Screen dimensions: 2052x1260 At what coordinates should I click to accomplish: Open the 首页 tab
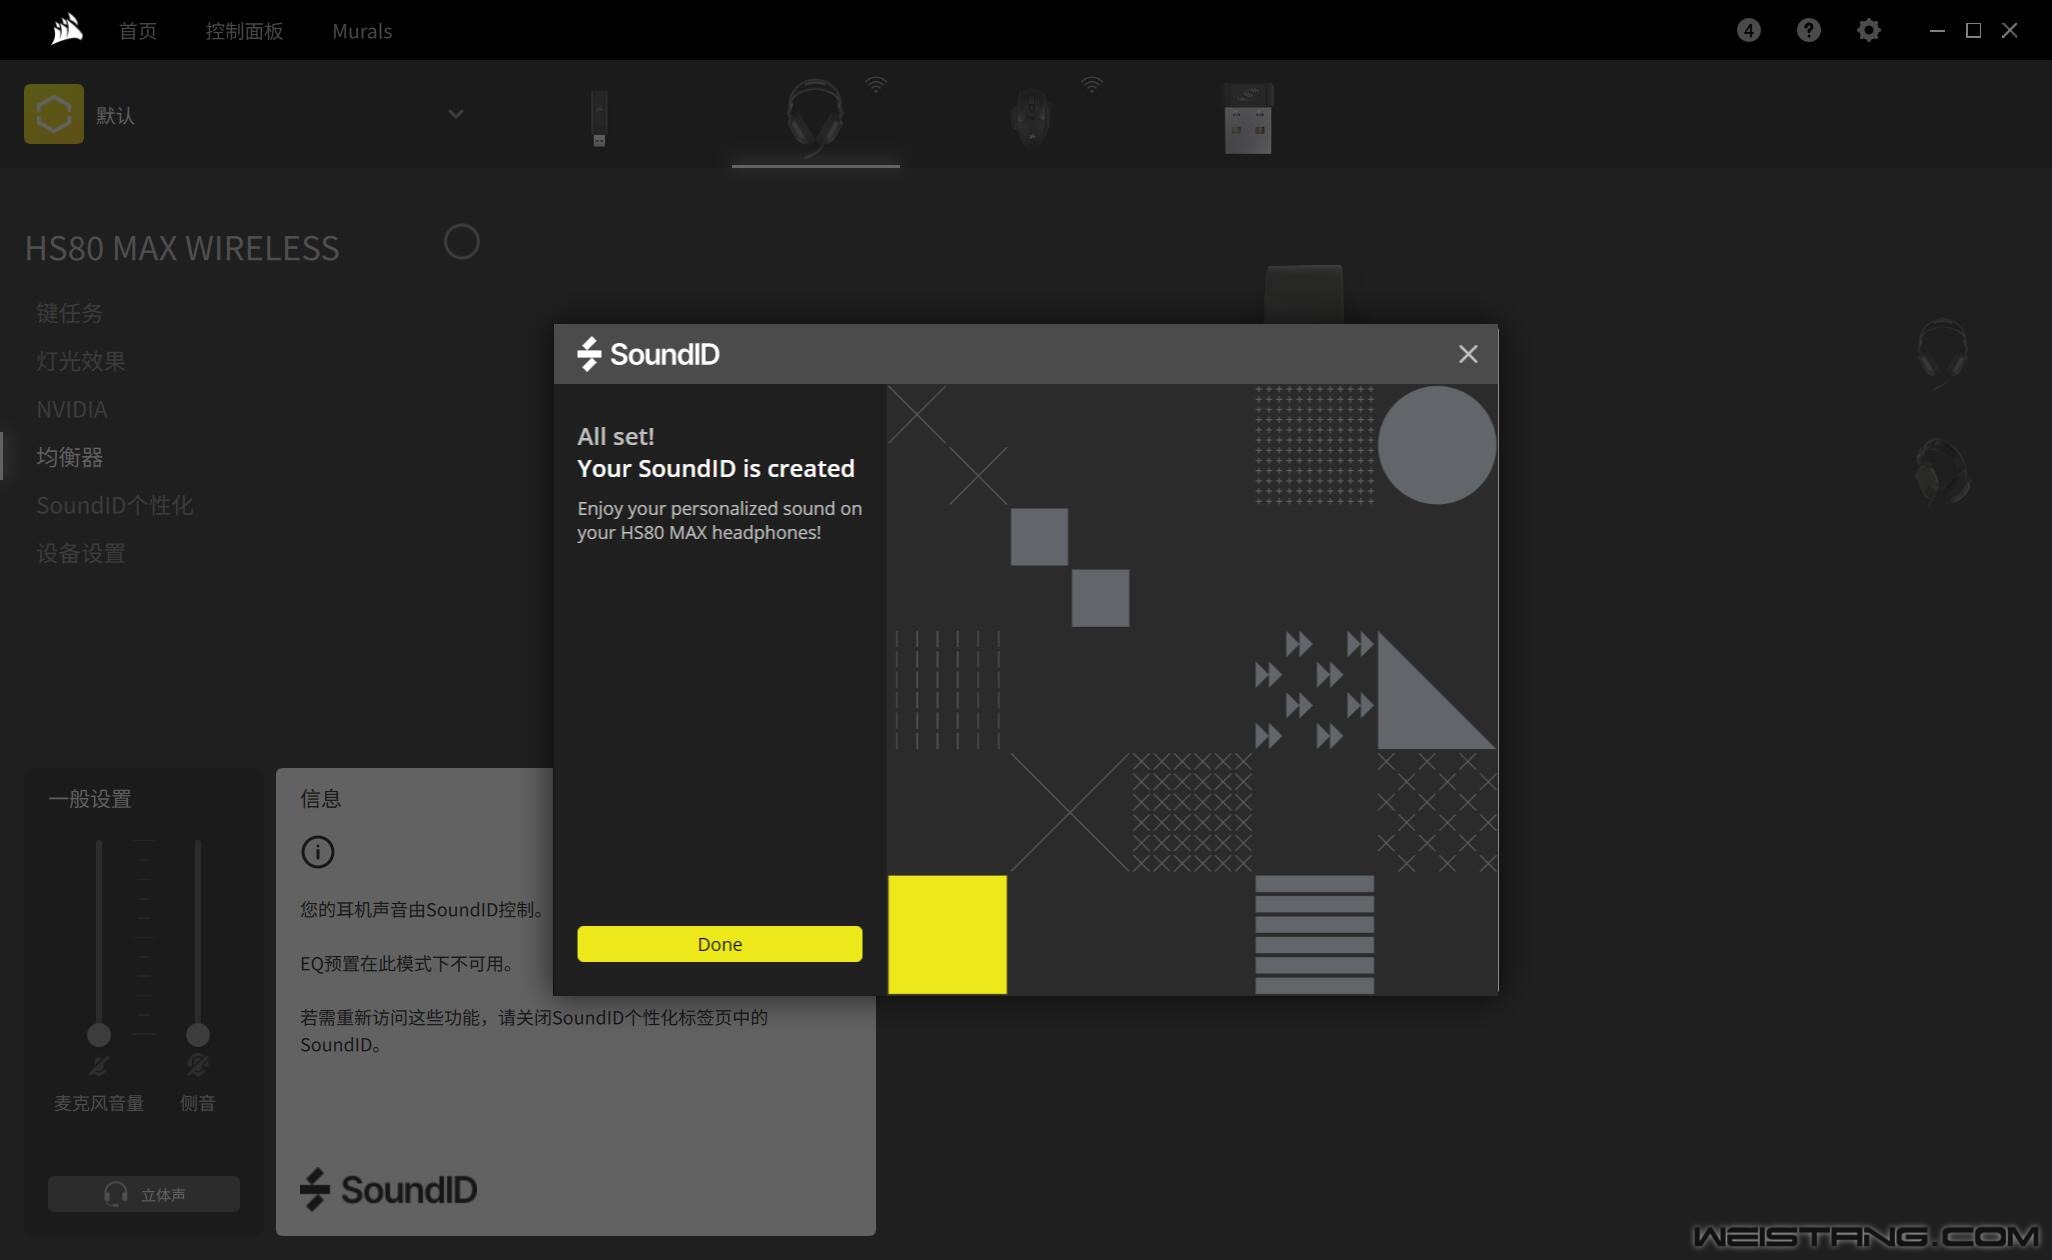(138, 31)
